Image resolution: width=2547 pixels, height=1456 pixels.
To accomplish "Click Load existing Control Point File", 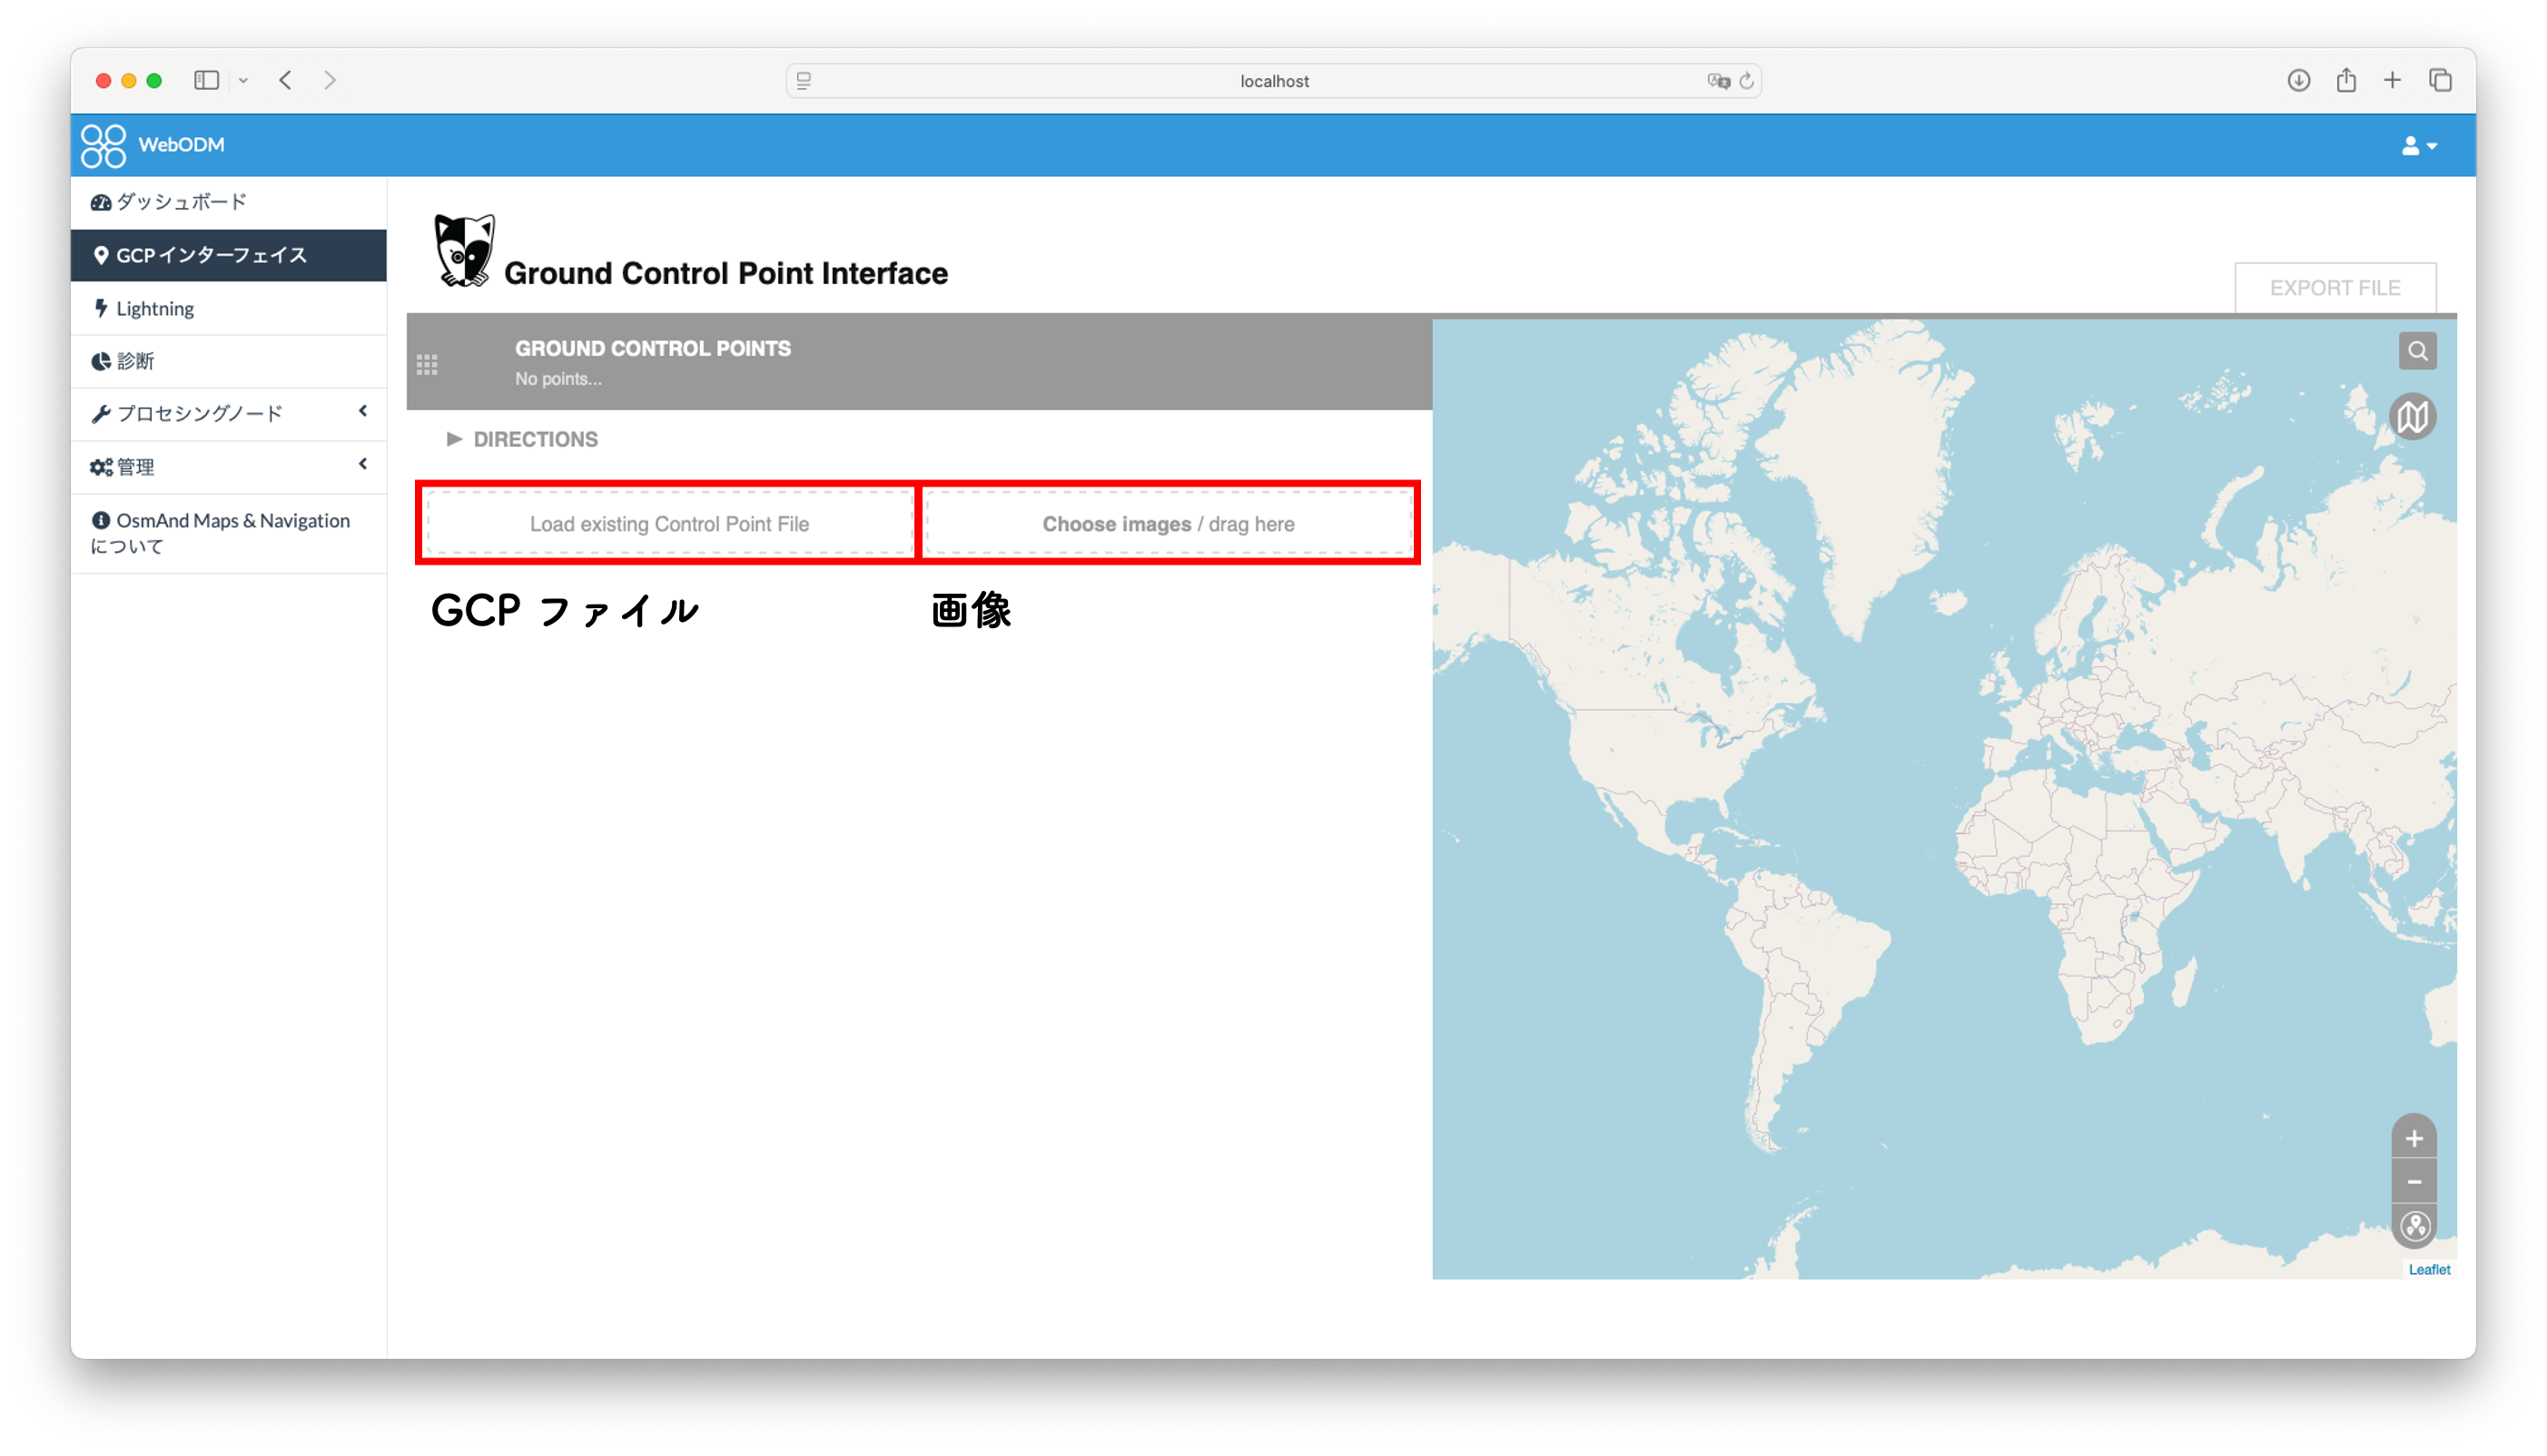I will coord(669,524).
